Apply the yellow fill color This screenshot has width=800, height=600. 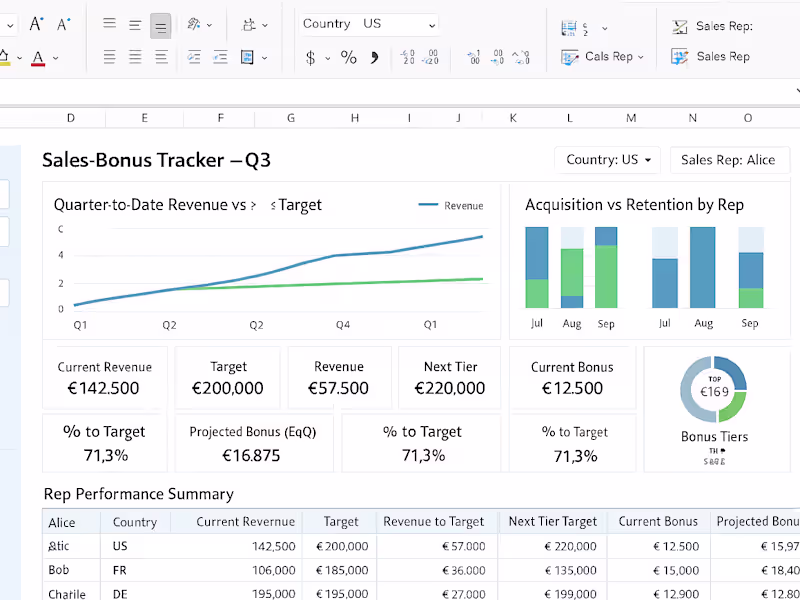pos(6,59)
